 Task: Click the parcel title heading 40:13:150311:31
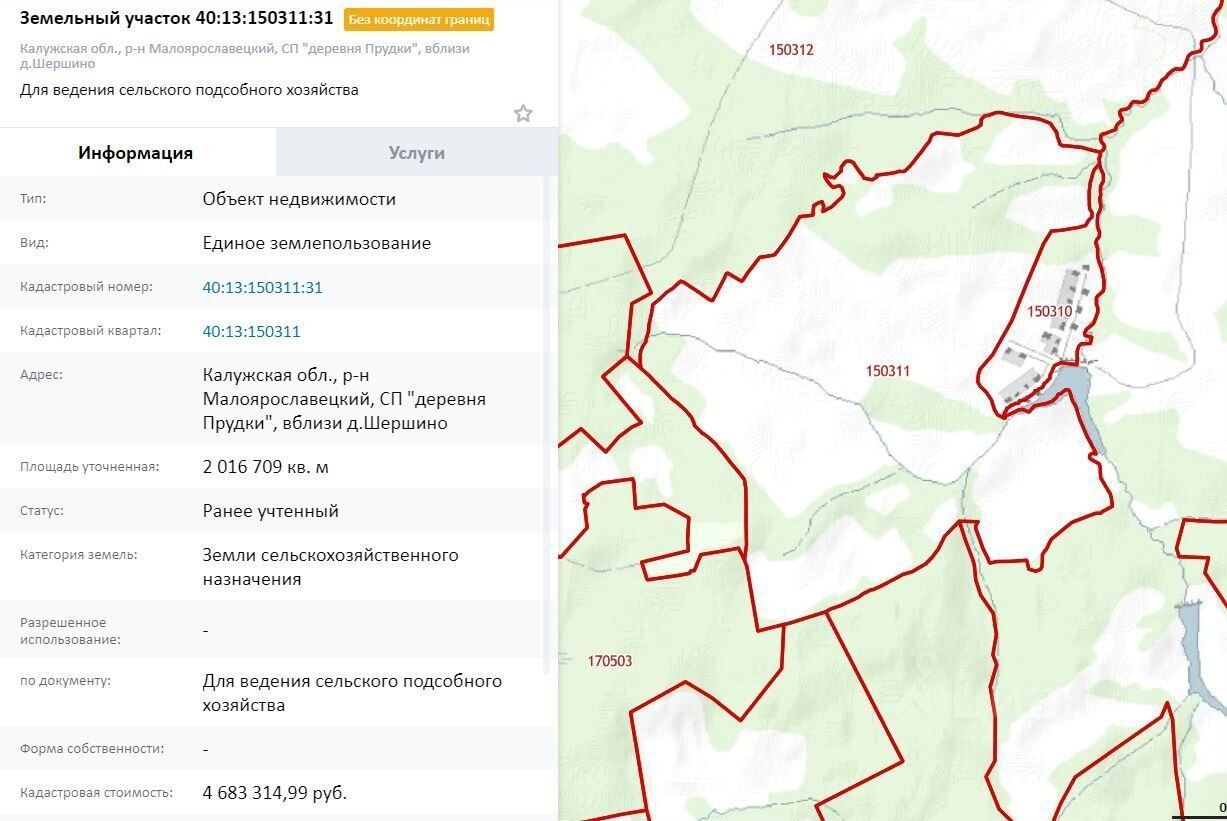[x=176, y=18]
